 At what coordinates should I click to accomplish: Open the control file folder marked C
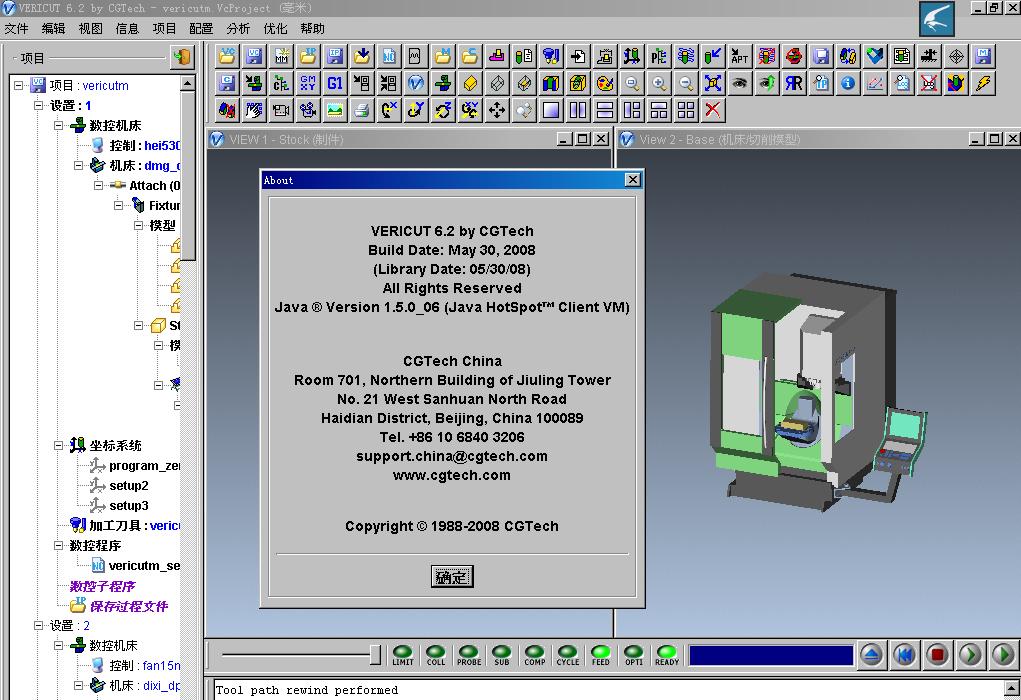[470, 56]
